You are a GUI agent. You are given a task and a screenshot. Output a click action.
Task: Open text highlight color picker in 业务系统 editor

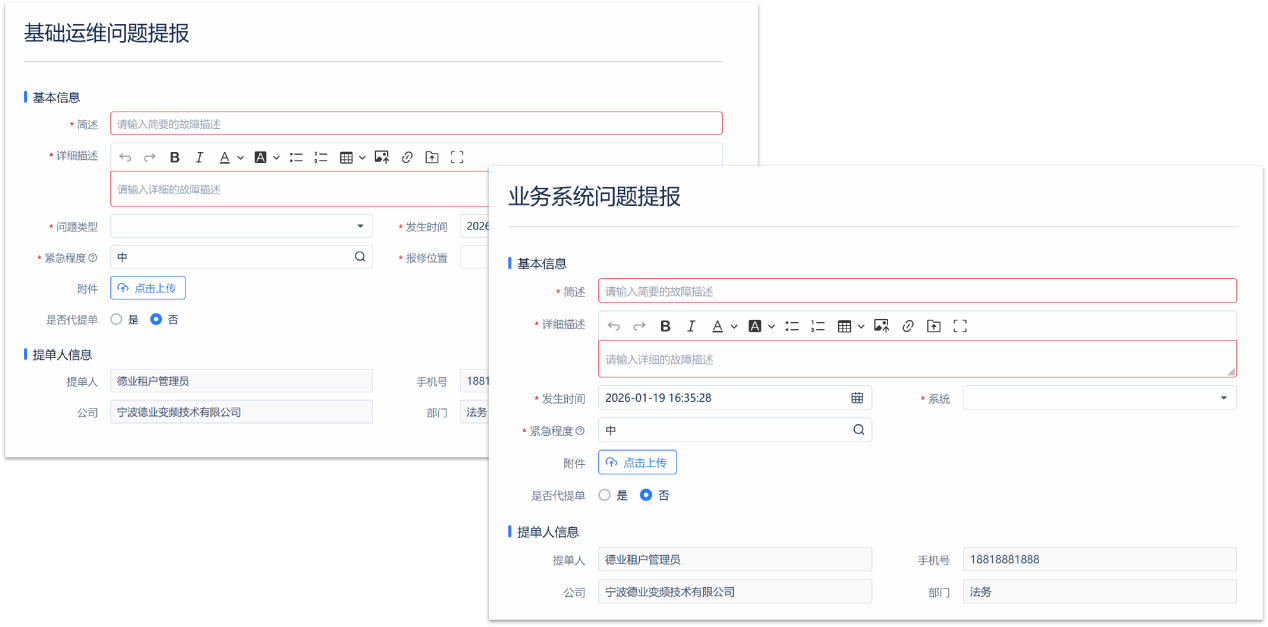[x=762, y=326]
